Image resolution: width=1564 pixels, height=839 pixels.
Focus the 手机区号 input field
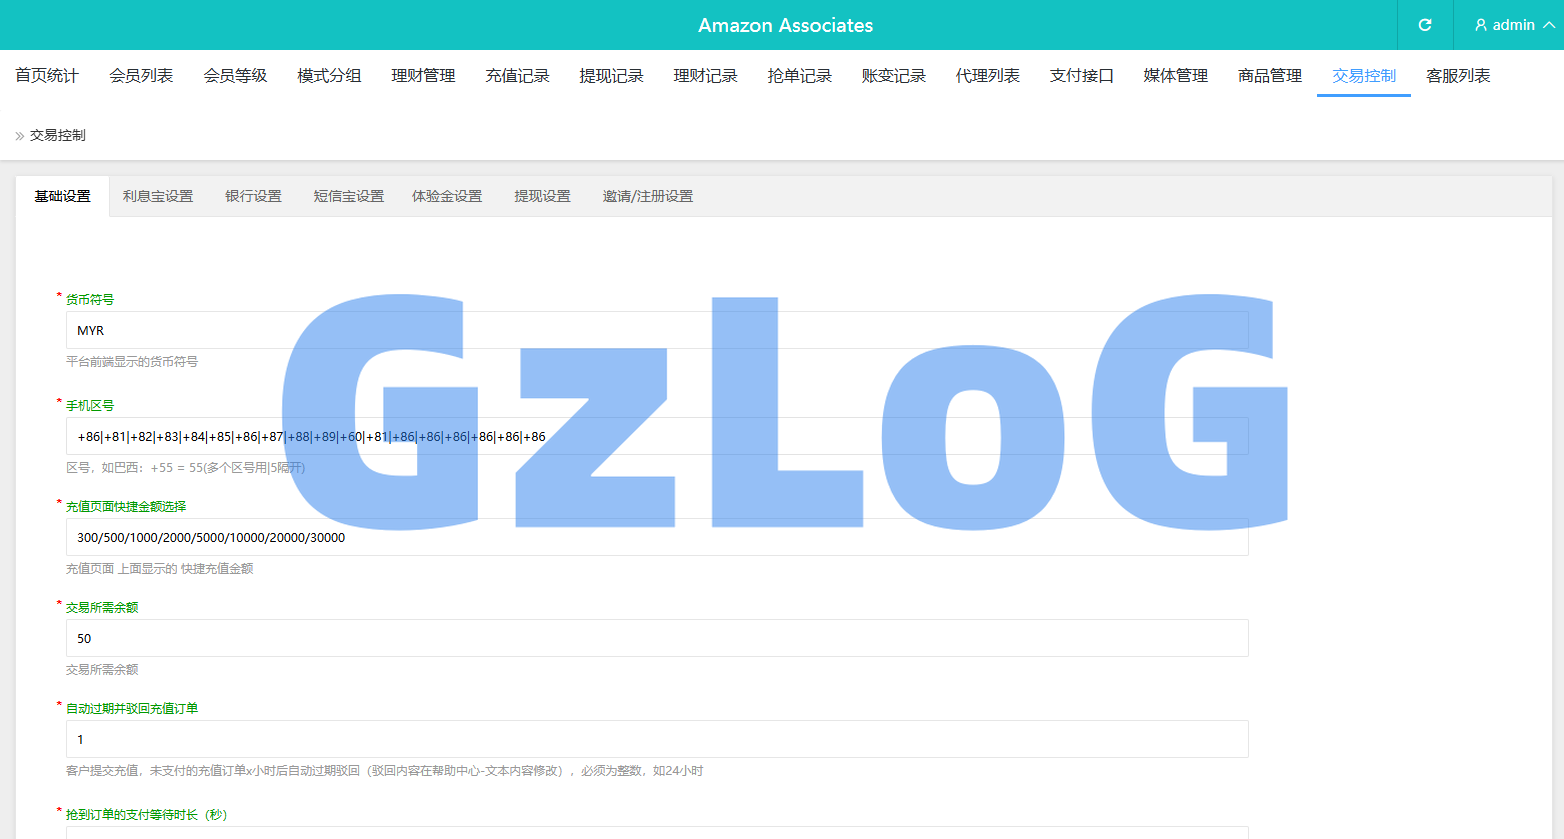(657, 437)
